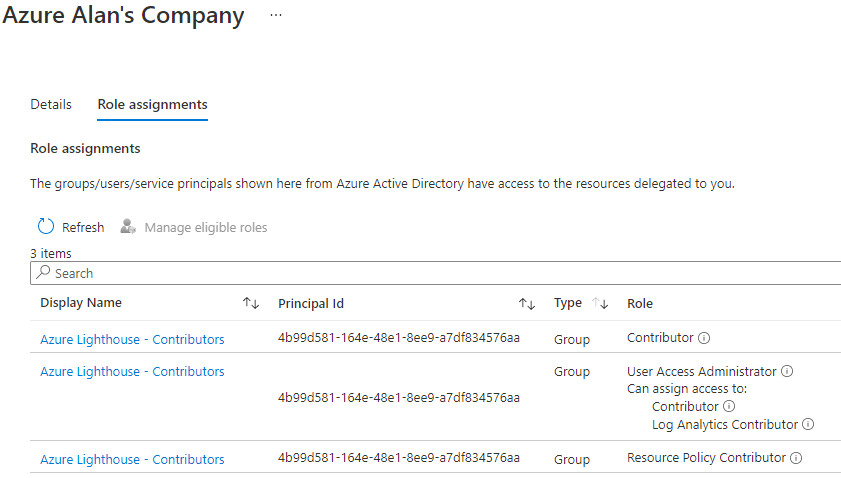Screen dimensions: 841x478
Task: Click the Manage eligible roles person icon
Action: point(128,227)
